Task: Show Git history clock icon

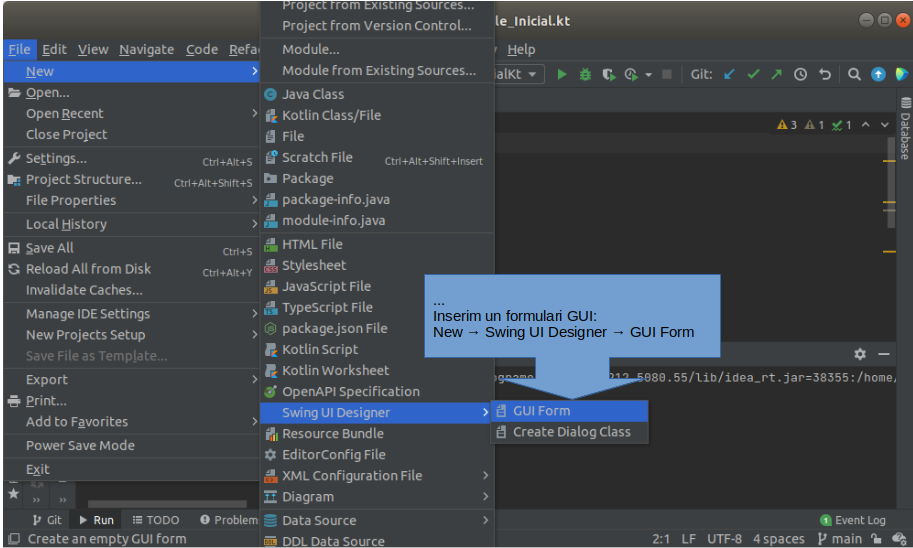Action: [801, 75]
